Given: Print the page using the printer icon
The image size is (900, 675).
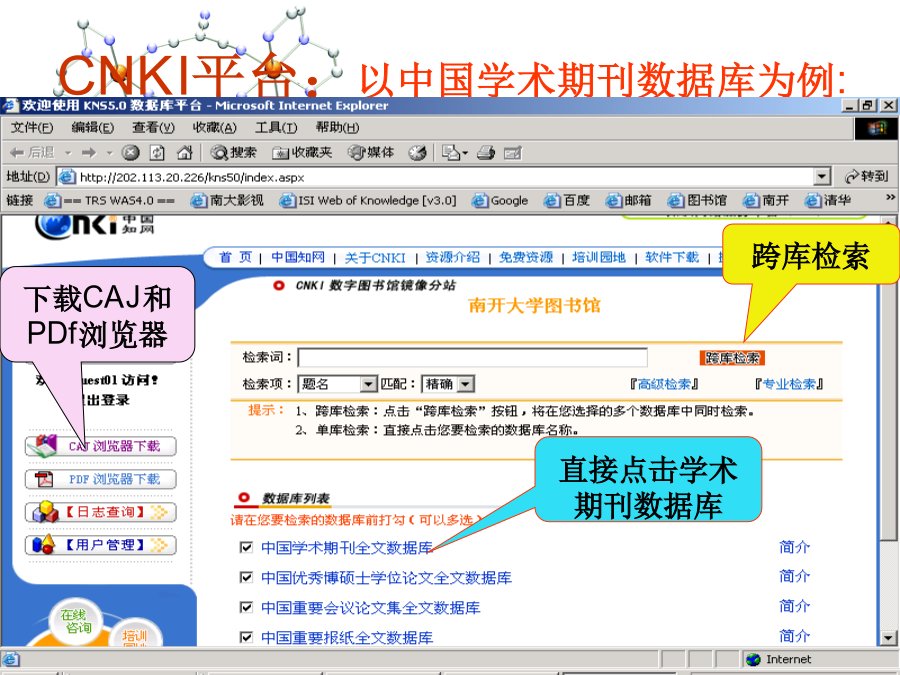Looking at the screenshot, I should tap(486, 153).
